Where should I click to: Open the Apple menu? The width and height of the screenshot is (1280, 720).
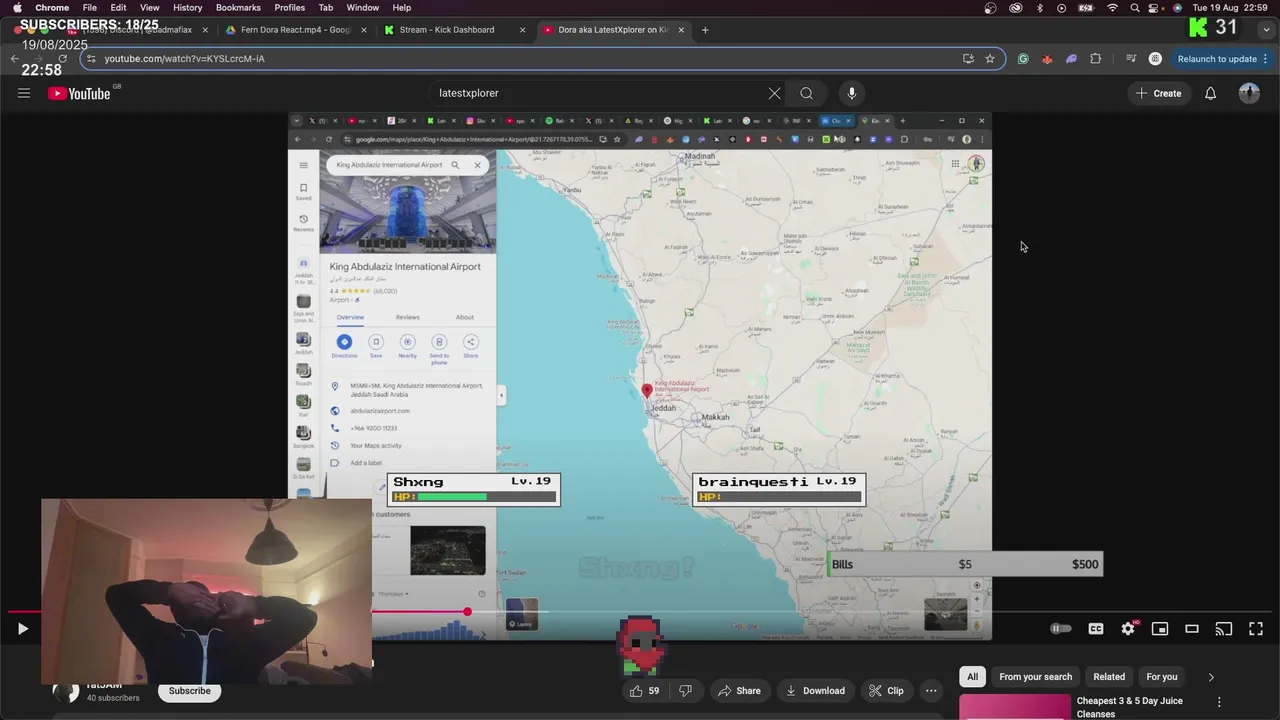click(17, 8)
